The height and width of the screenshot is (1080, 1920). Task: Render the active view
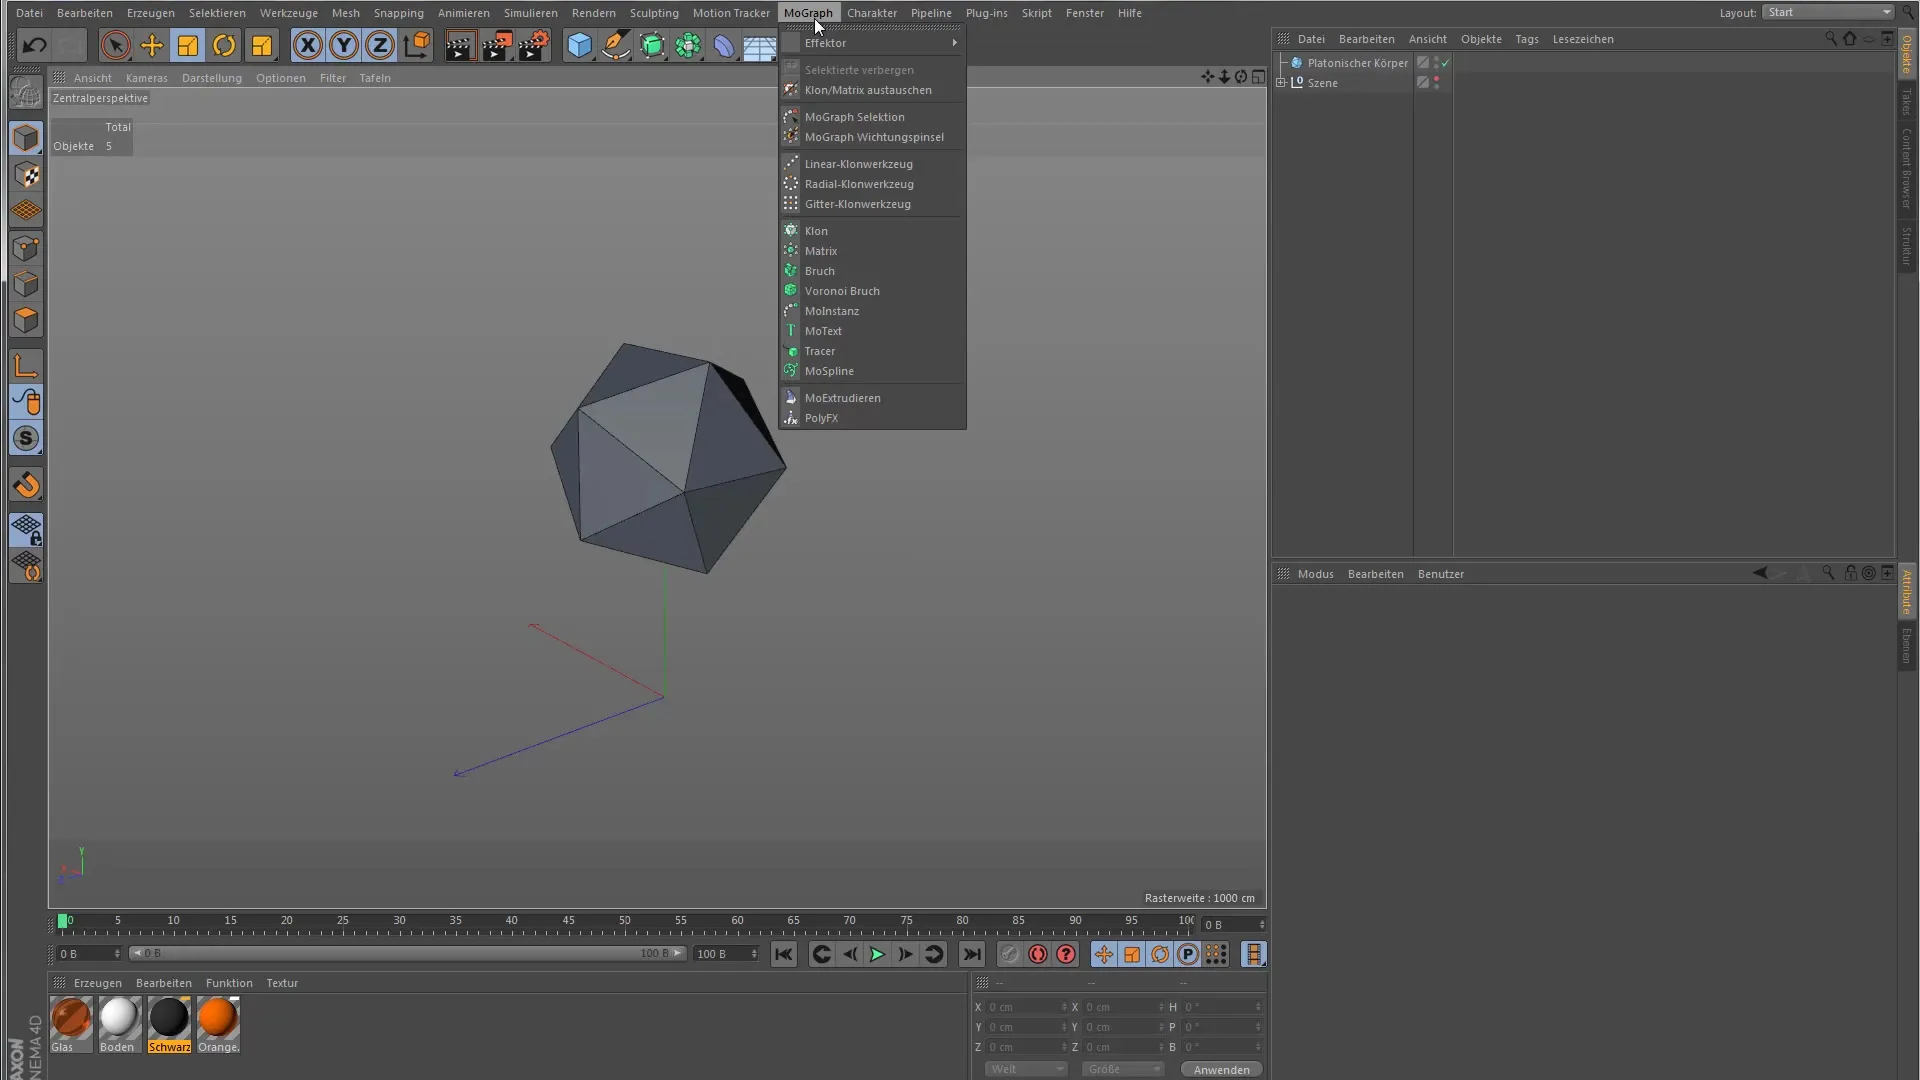pos(460,45)
